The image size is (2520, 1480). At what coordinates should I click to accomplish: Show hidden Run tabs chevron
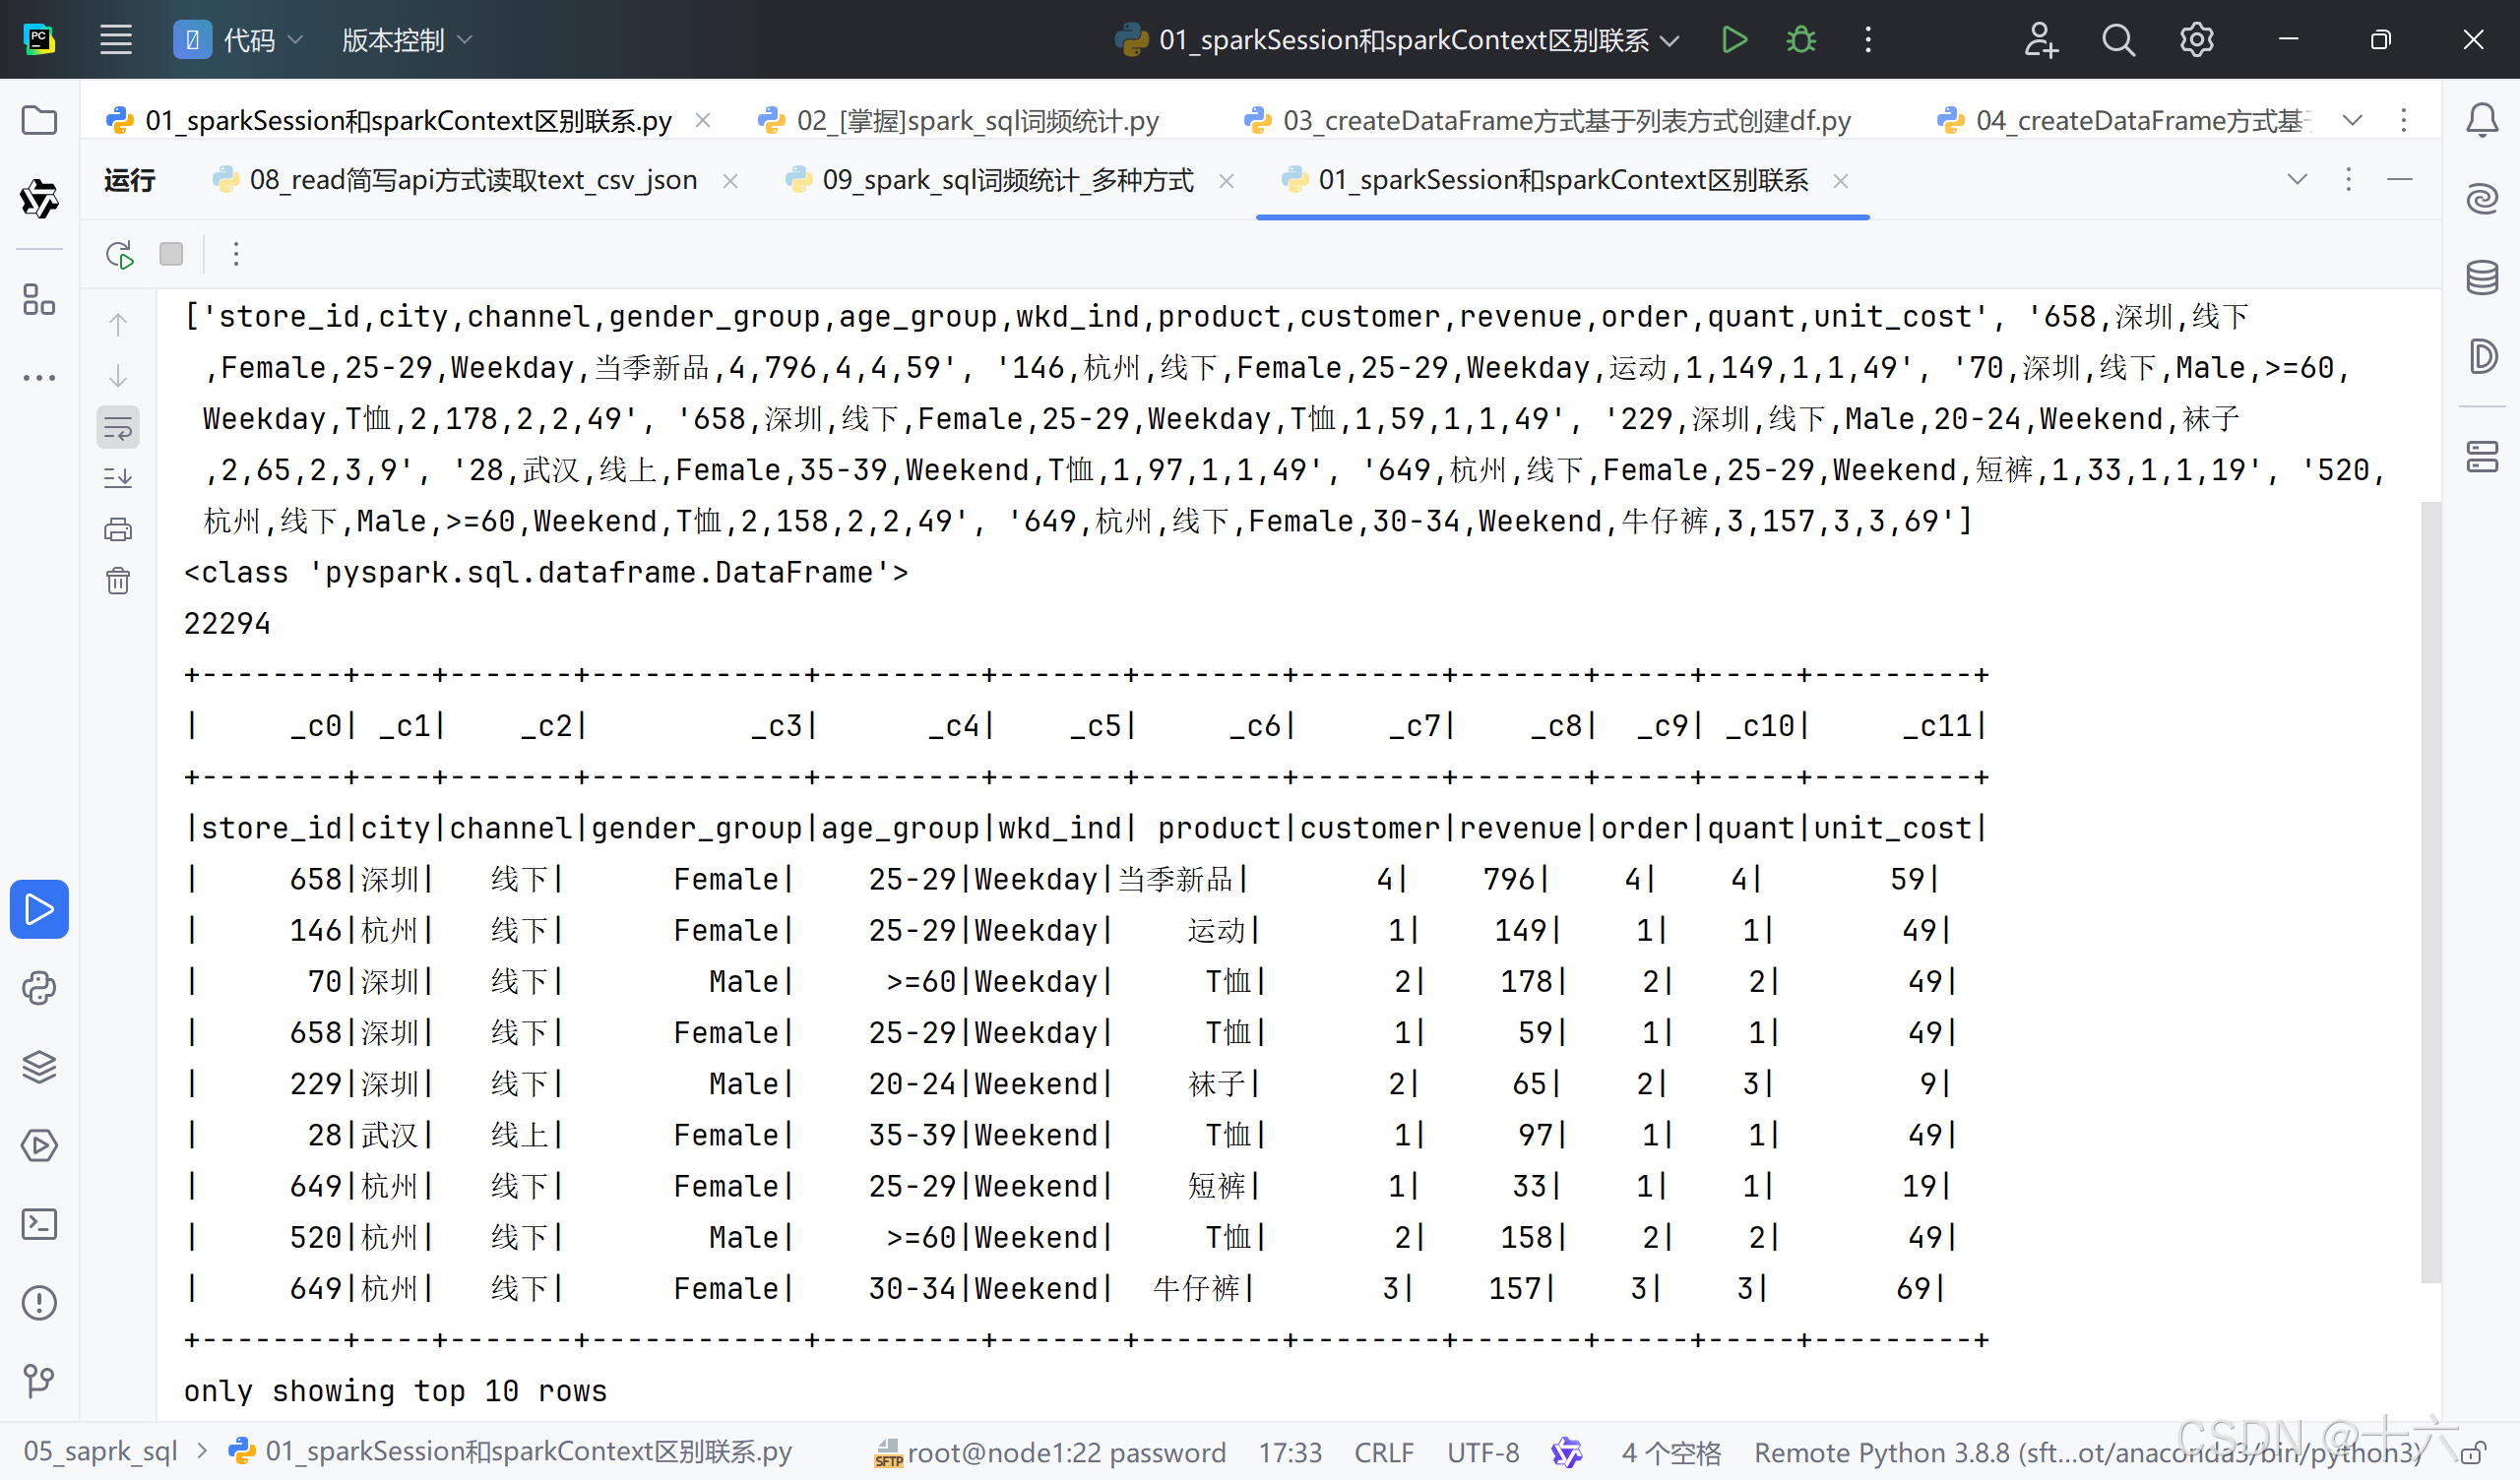pos(2297,180)
